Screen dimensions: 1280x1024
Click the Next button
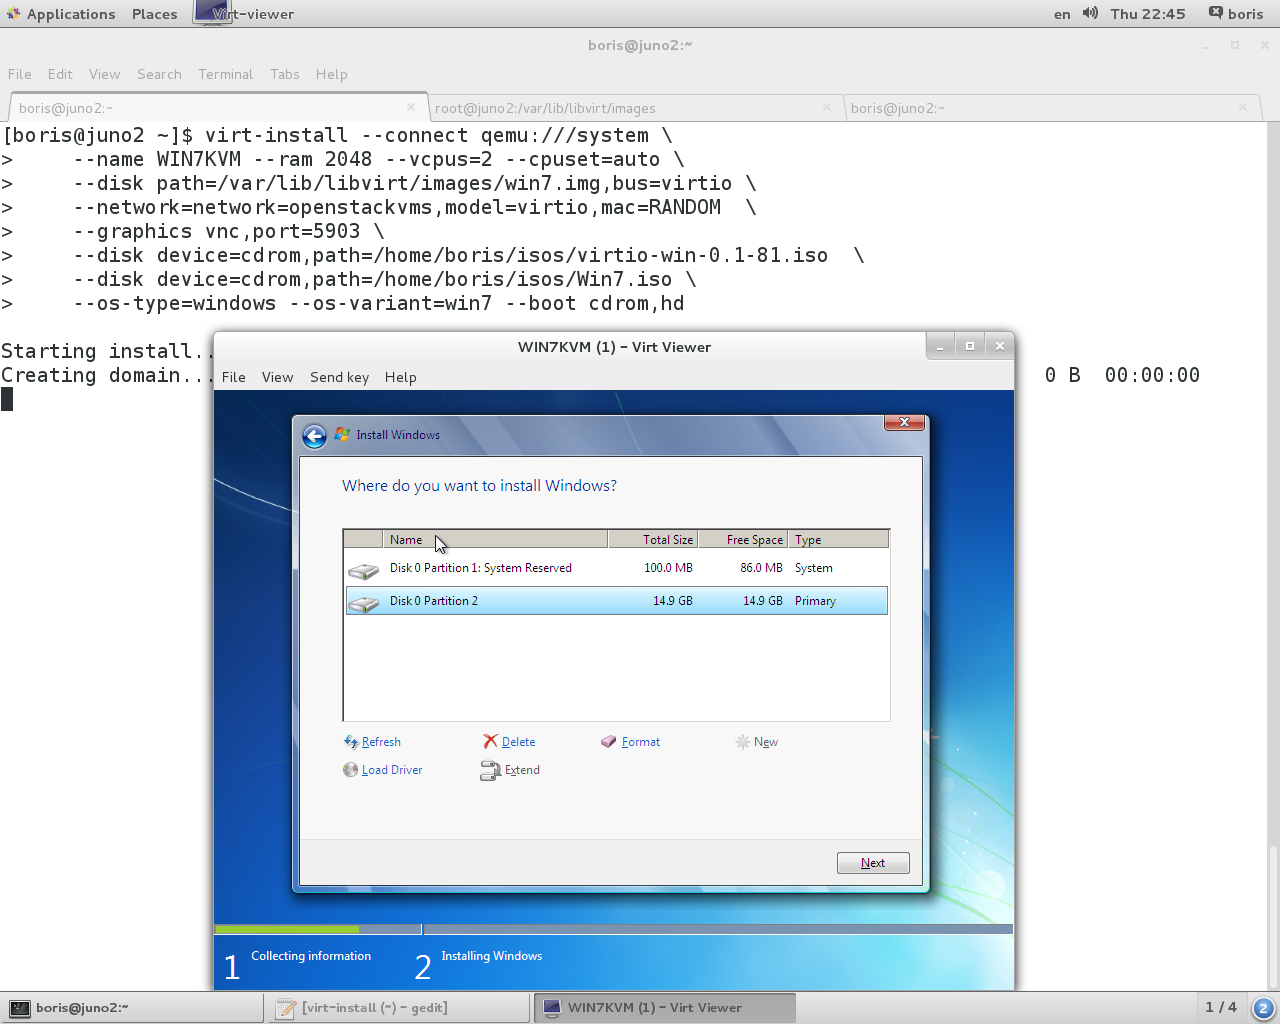[873, 863]
